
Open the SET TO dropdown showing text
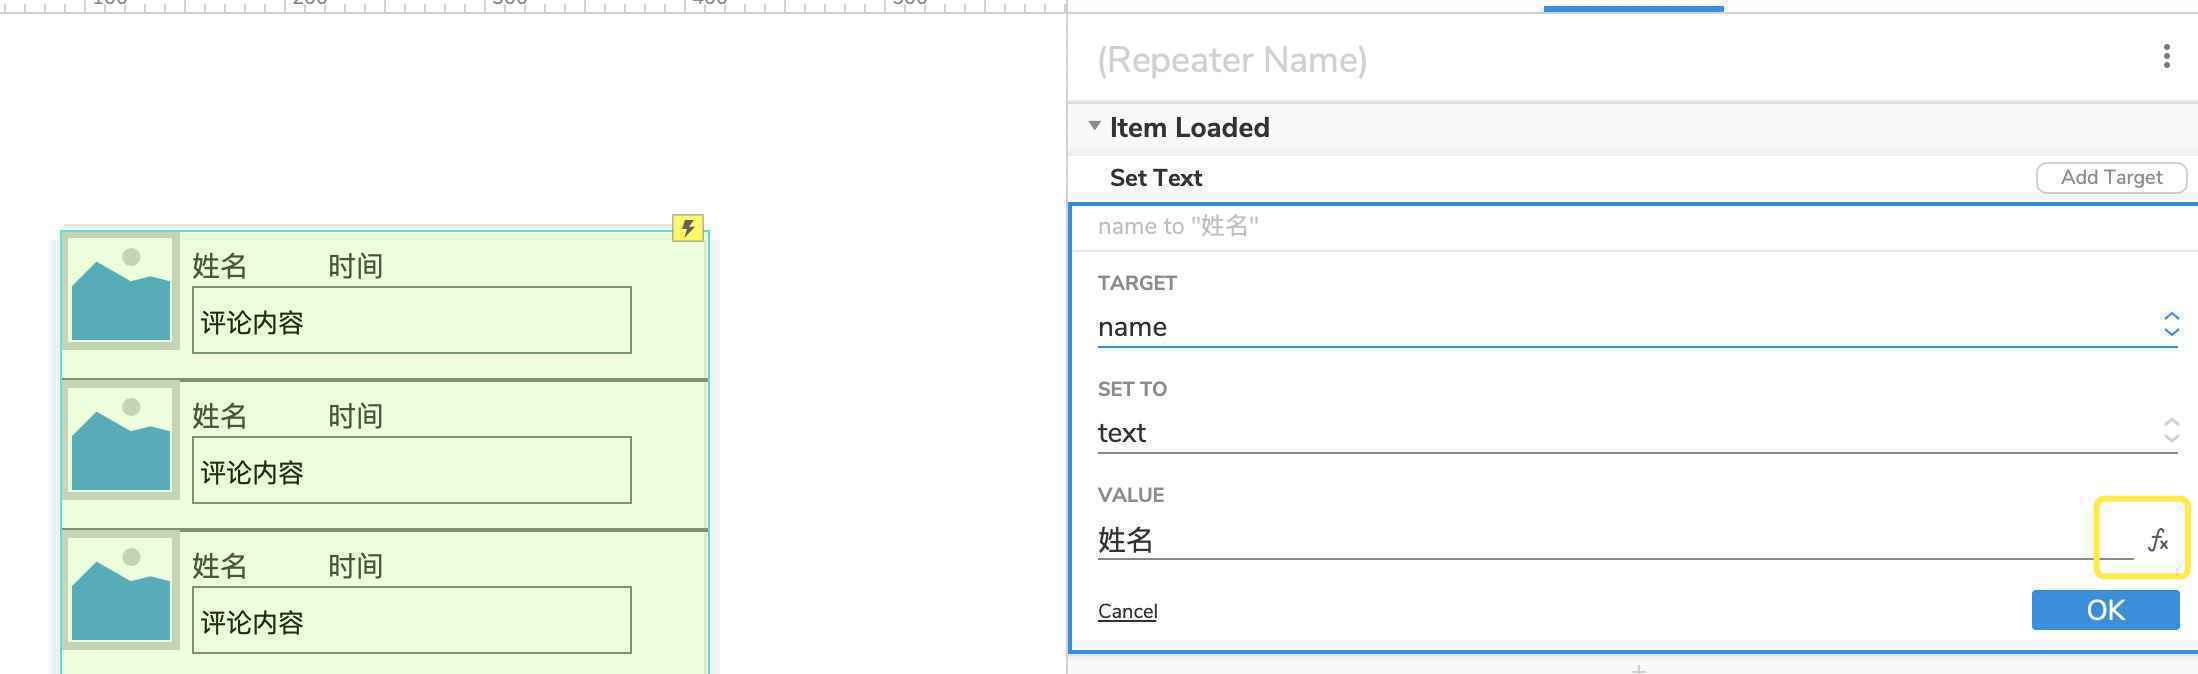tap(1638, 432)
